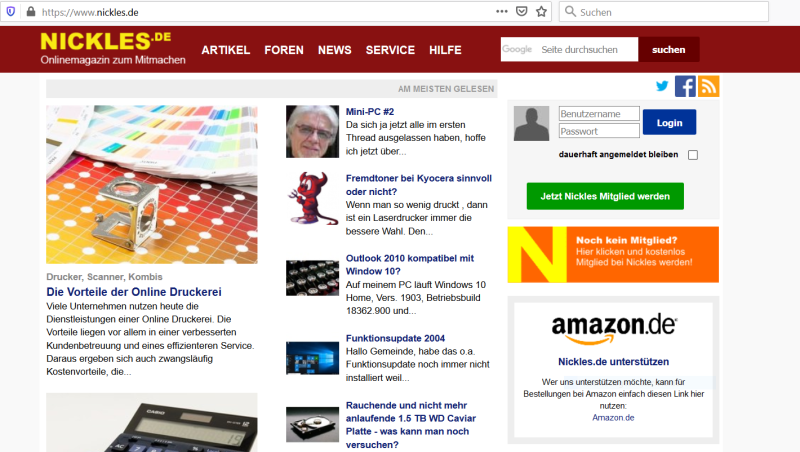Screen dimensions: 800x452
Task: Click the Casio calculator article image
Action: (x=152, y=422)
